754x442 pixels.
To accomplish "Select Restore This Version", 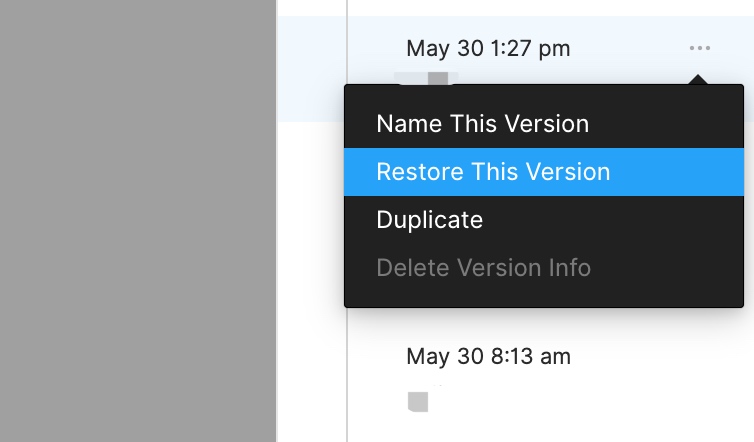I will click(544, 172).
